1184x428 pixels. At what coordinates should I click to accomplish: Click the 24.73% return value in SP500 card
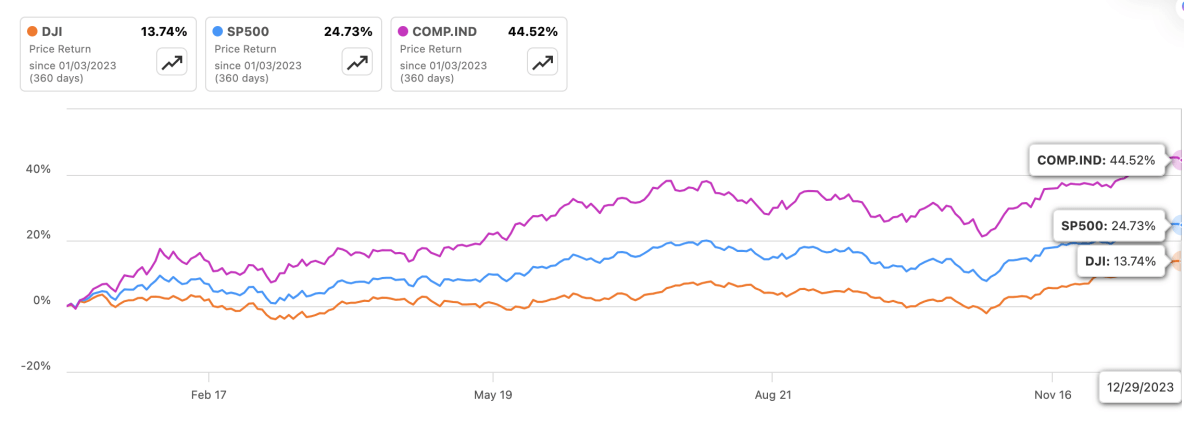click(348, 32)
